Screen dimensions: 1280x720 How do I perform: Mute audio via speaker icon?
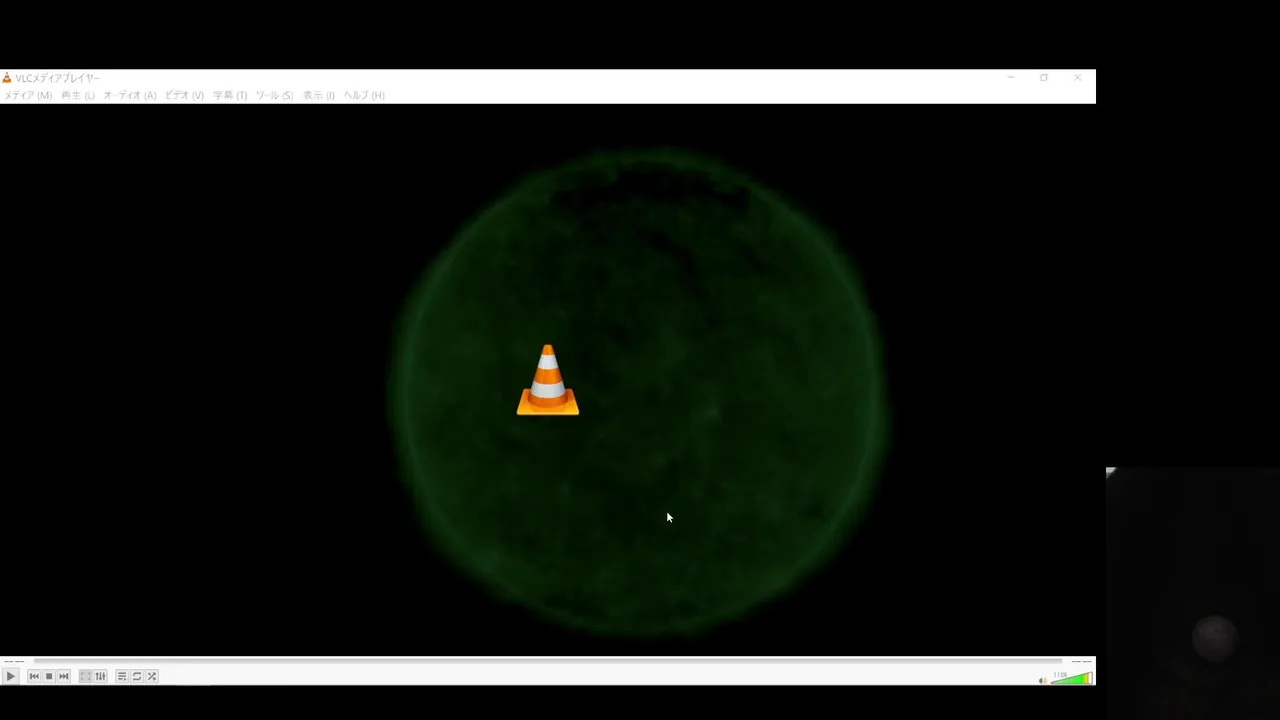[x=1042, y=680]
